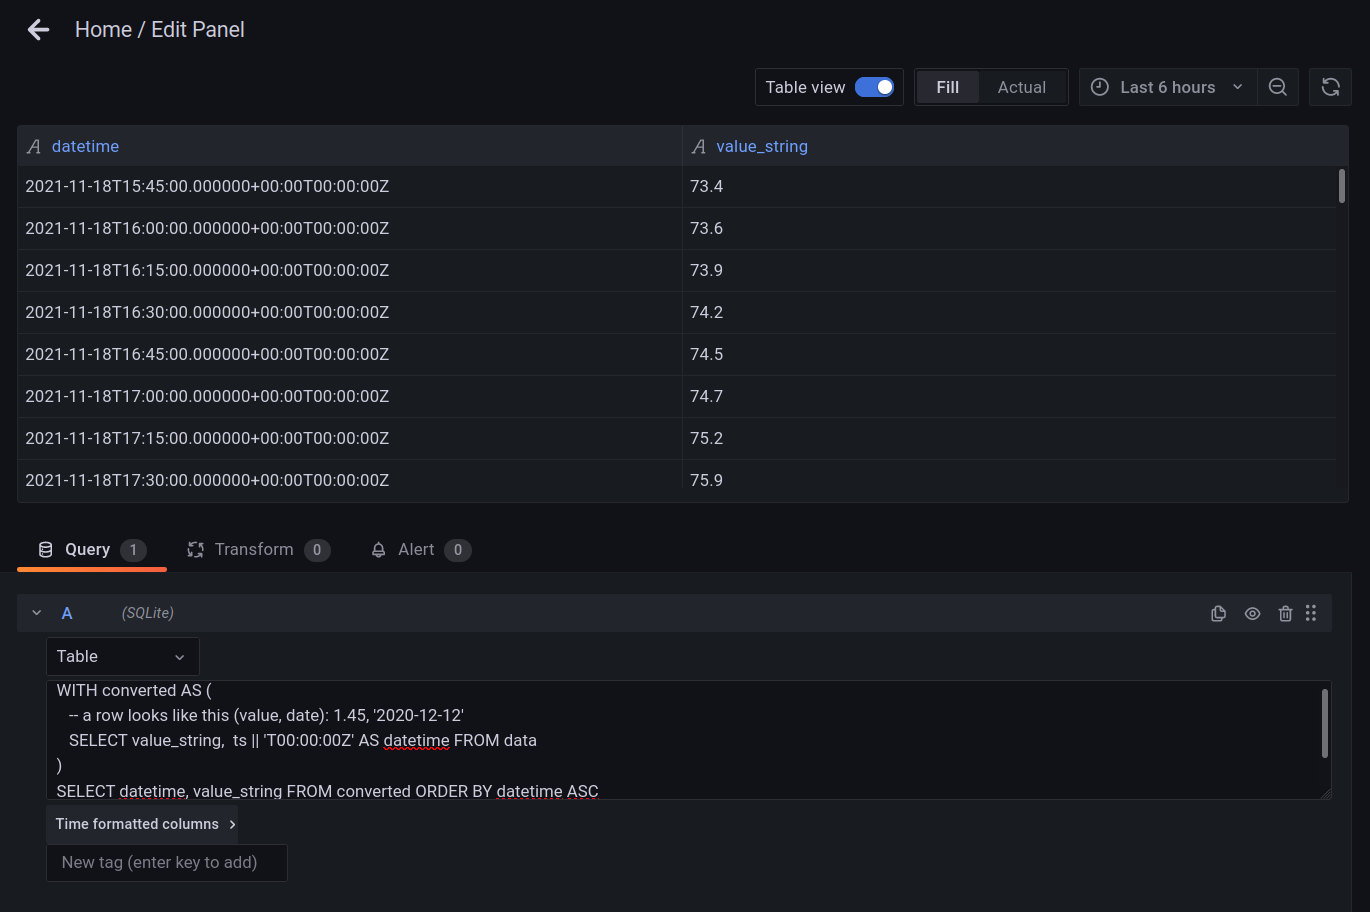Delete query A with trash icon
1370x912 pixels.
pos(1285,614)
